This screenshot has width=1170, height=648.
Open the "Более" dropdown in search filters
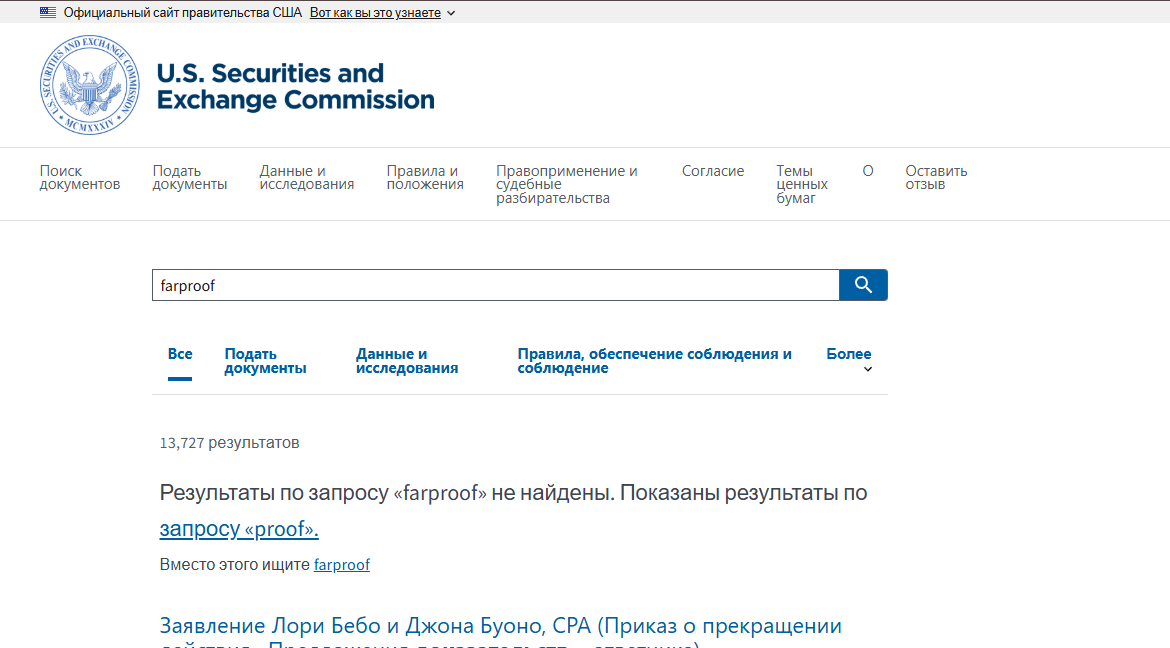[x=850, y=361]
